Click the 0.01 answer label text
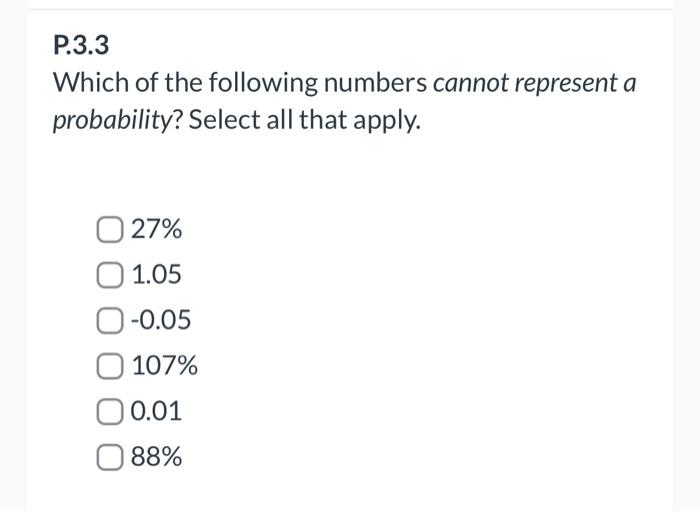The height and width of the screenshot is (512, 700). pyautogui.click(x=156, y=411)
